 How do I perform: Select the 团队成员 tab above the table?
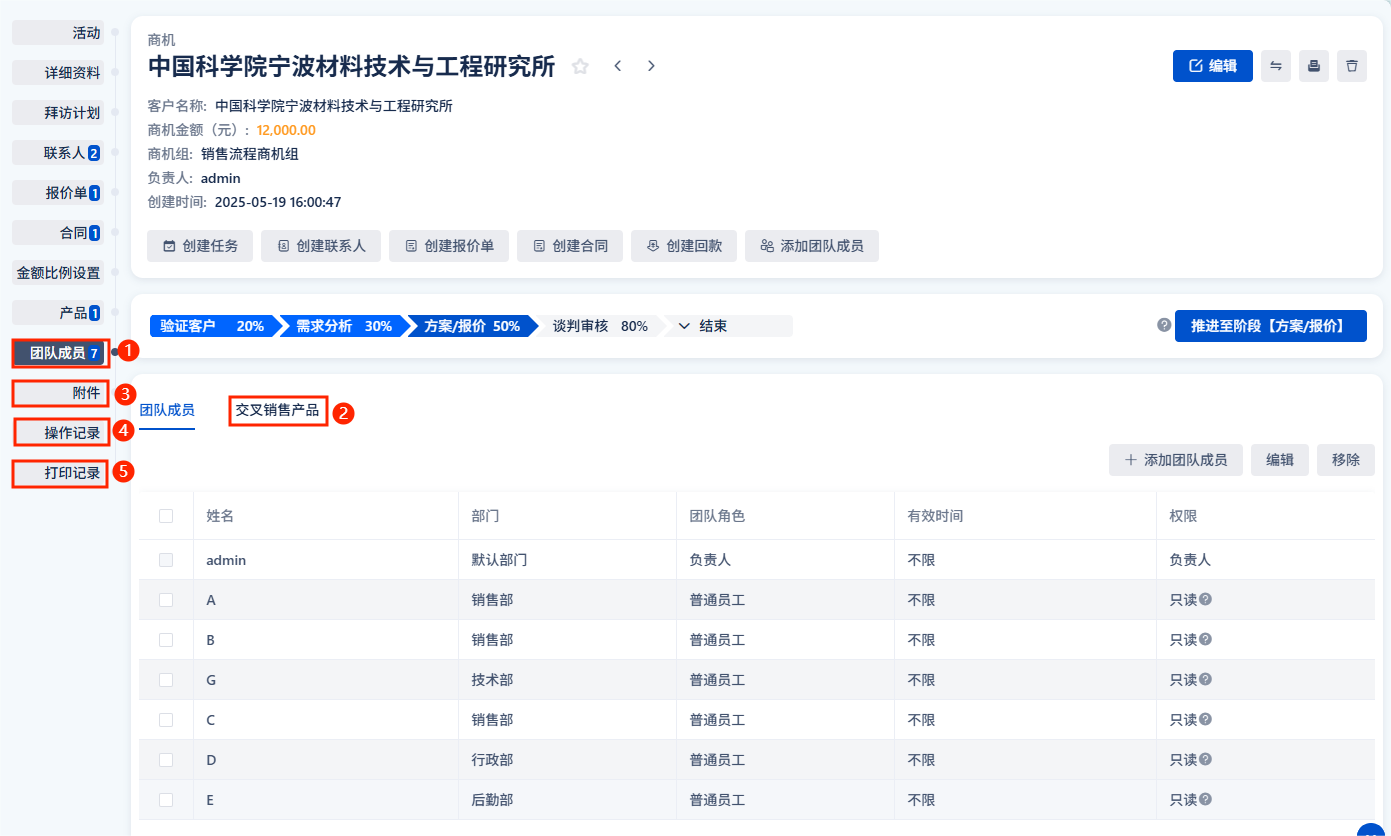point(167,410)
